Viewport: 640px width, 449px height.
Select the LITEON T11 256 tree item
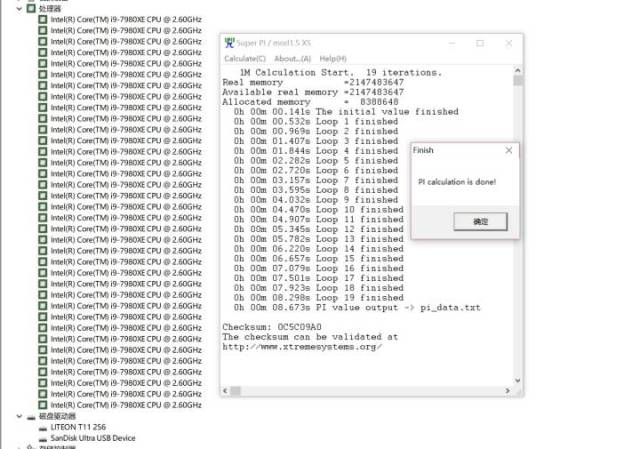(78, 427)
